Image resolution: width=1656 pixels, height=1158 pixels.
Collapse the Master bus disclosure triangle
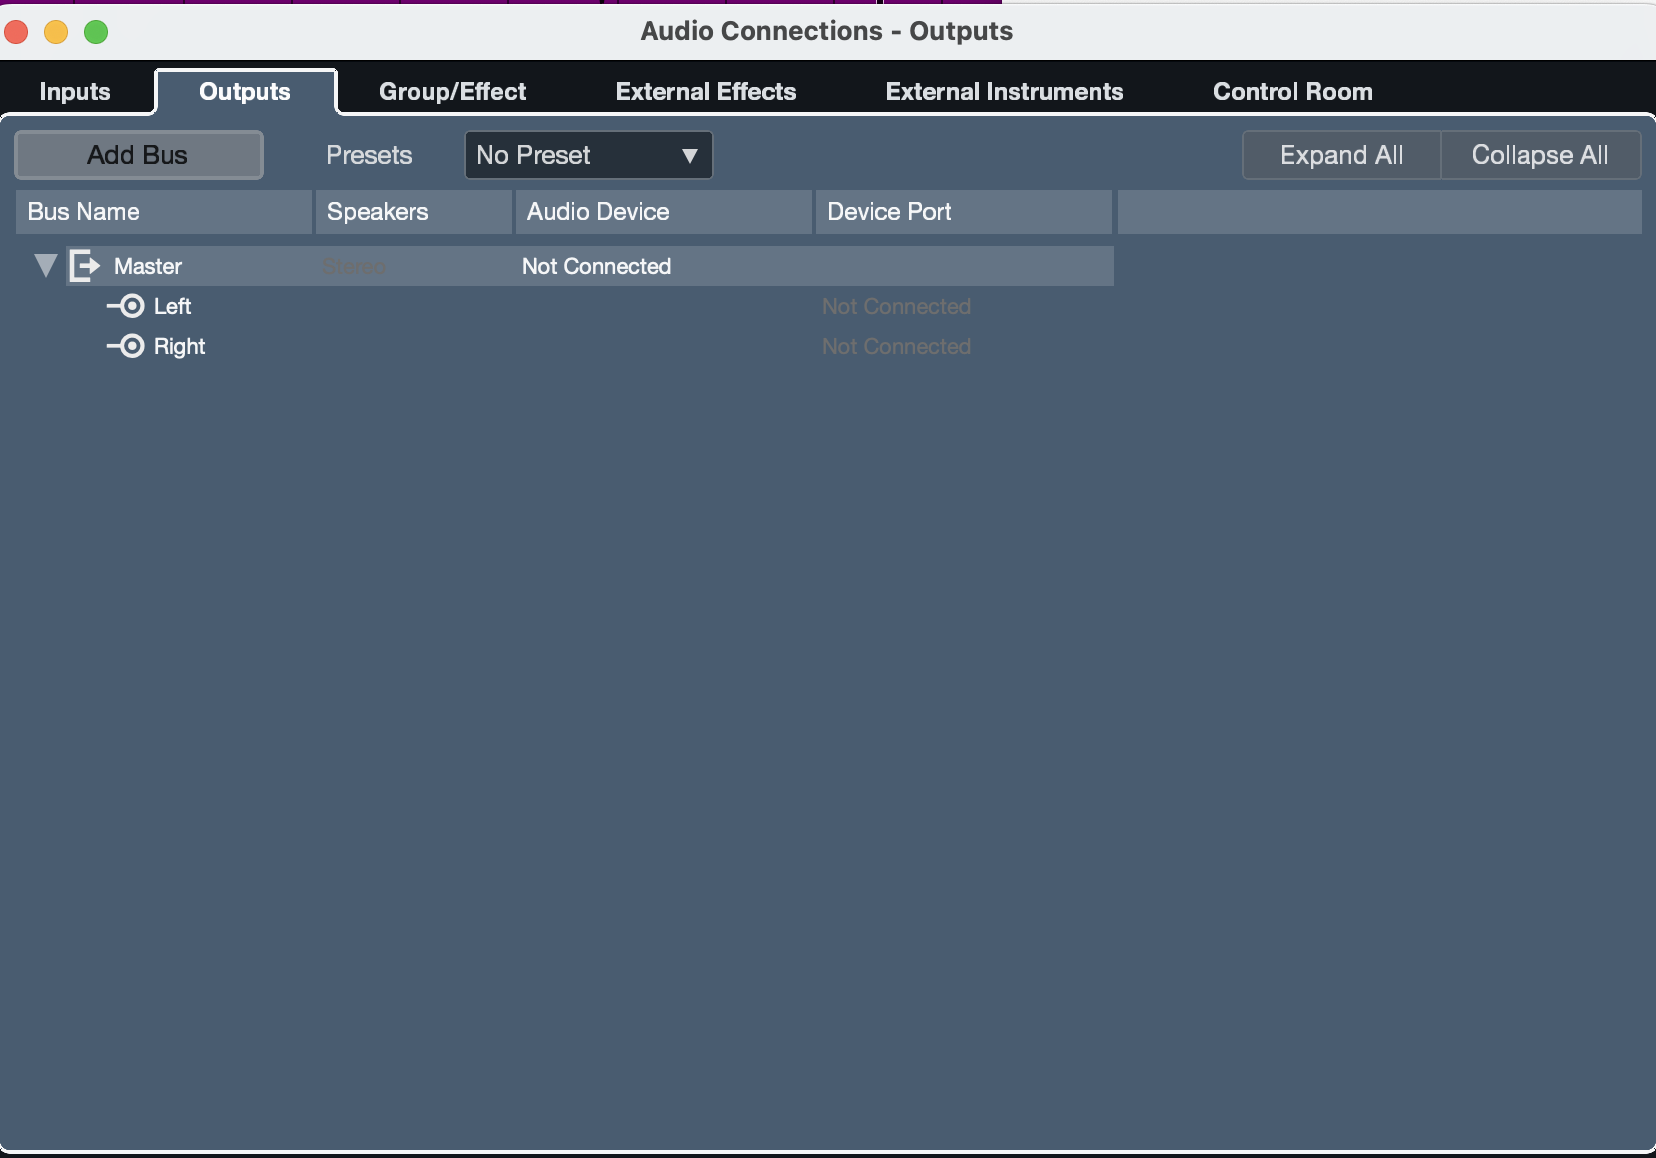45,266
